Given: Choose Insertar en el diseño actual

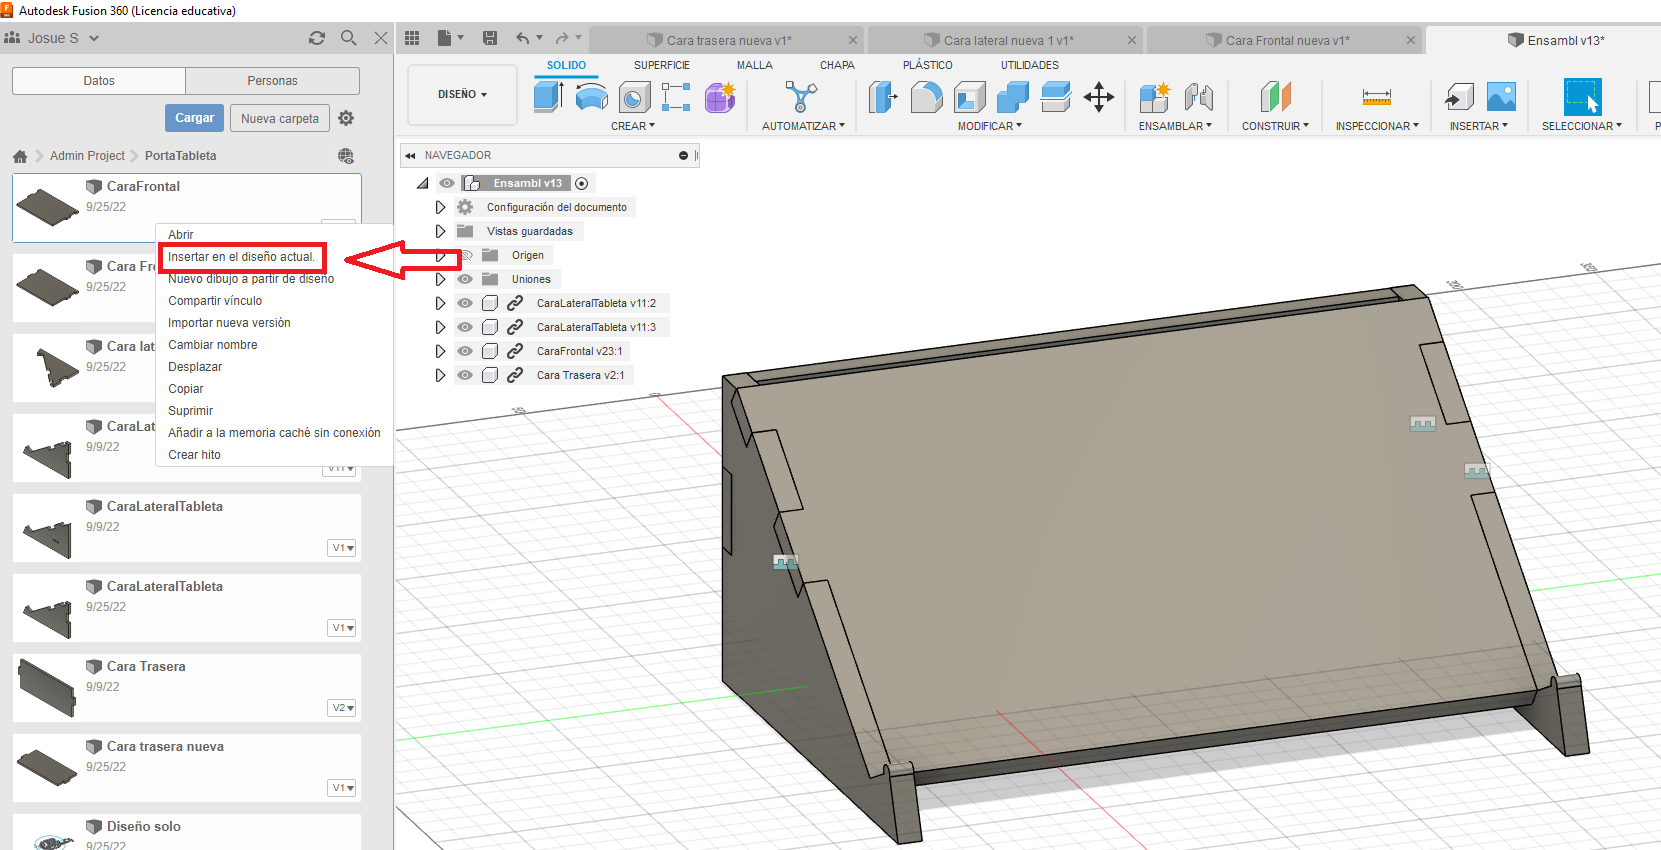Looking at the screenshot, I should tap(241, 257).
